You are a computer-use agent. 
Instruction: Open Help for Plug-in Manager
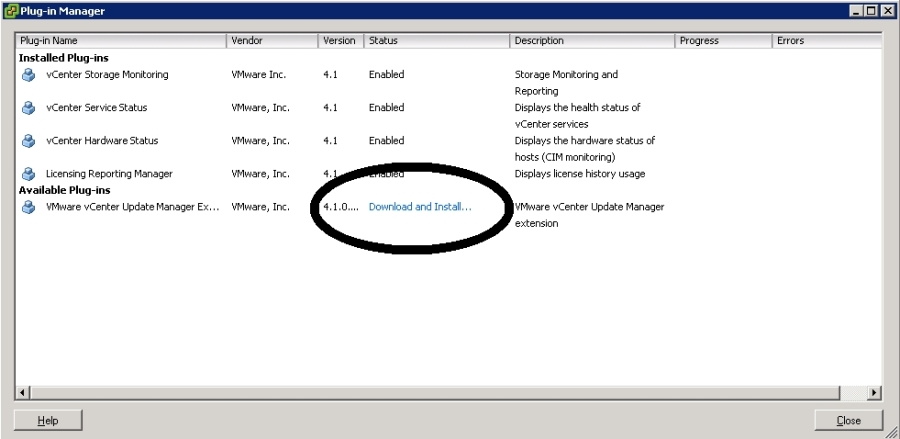(x=48, y=420)
